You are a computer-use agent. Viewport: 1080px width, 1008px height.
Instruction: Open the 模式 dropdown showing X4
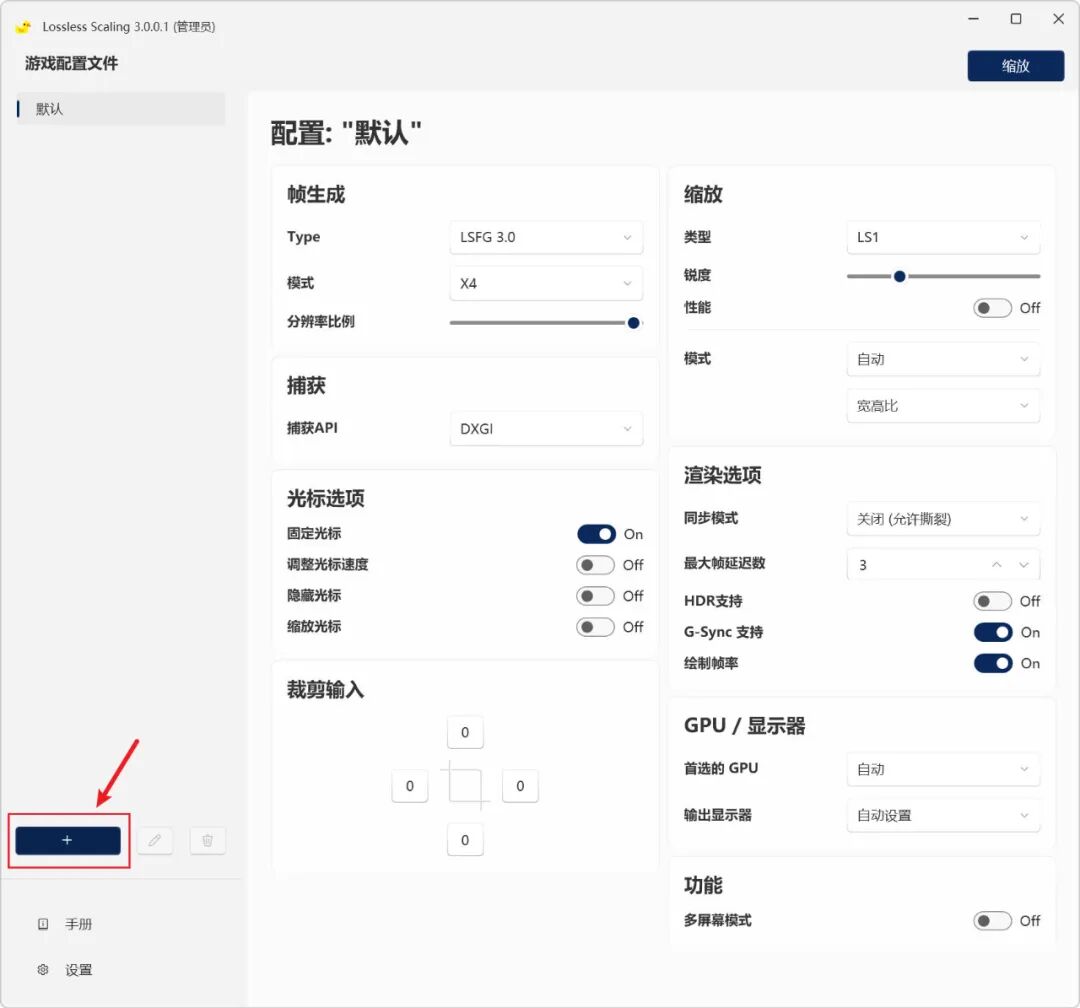[x=545, y=283]
